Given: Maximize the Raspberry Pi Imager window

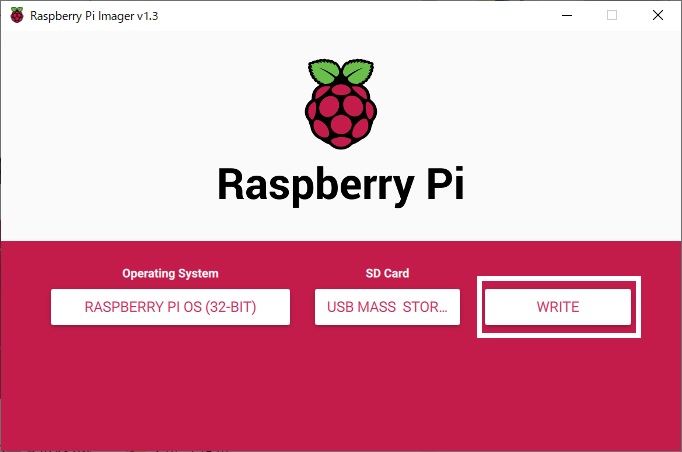Looking at the screenshot, I should click(612, 15).
